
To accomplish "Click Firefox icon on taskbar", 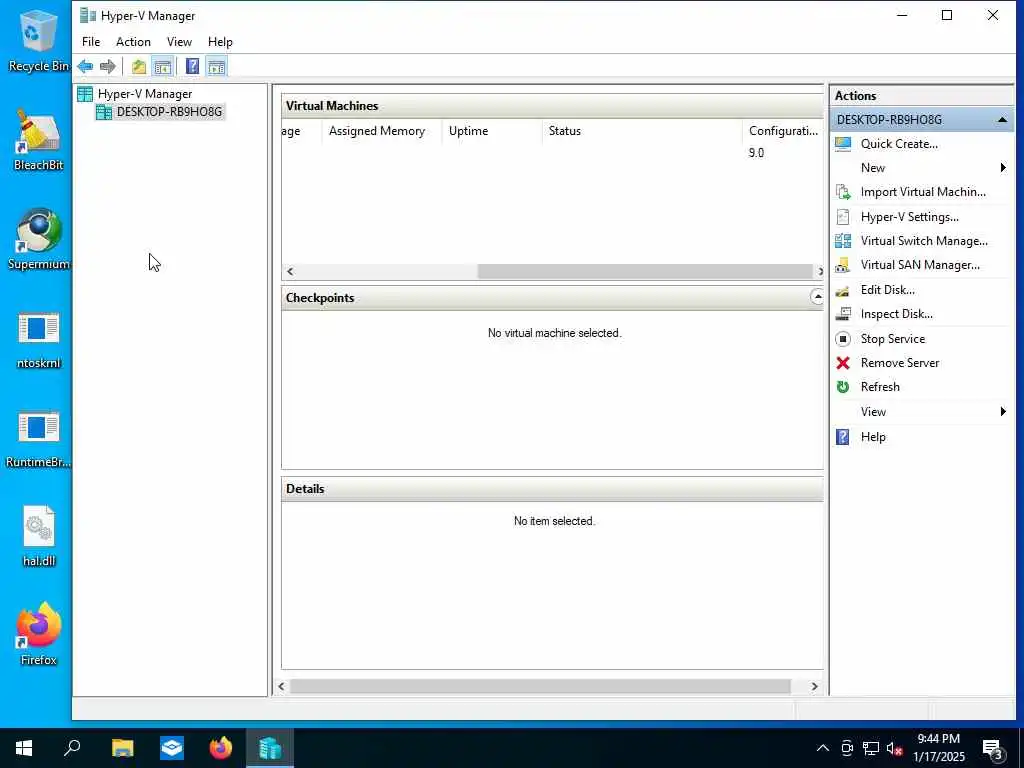I will 221,748.
